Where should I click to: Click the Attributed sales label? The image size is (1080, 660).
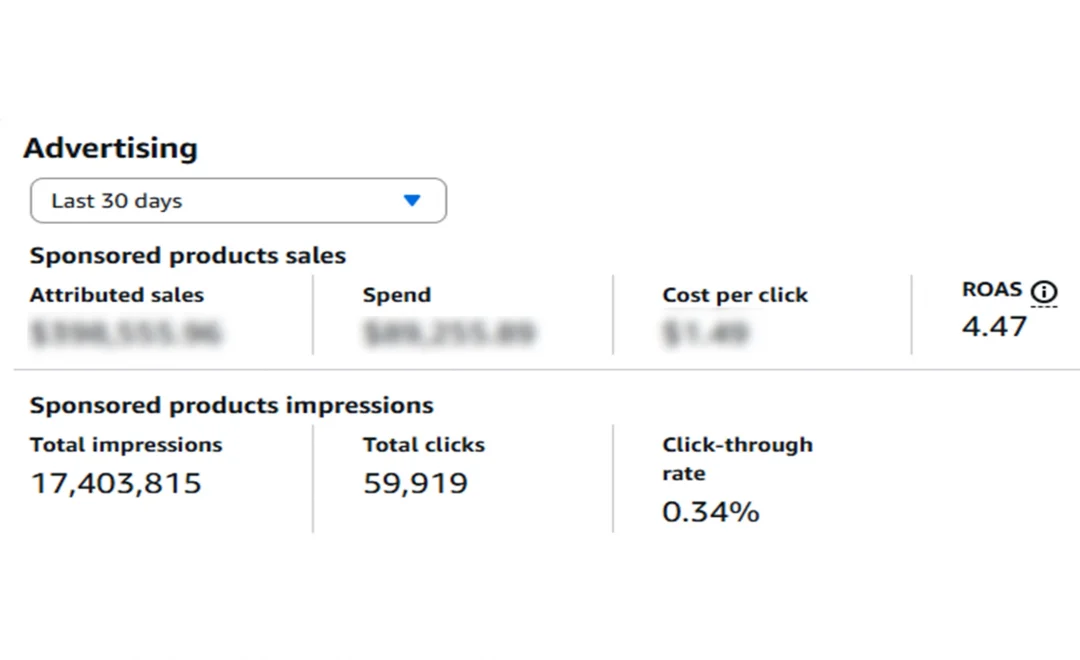pyautogui.click(x=116, y=295)
